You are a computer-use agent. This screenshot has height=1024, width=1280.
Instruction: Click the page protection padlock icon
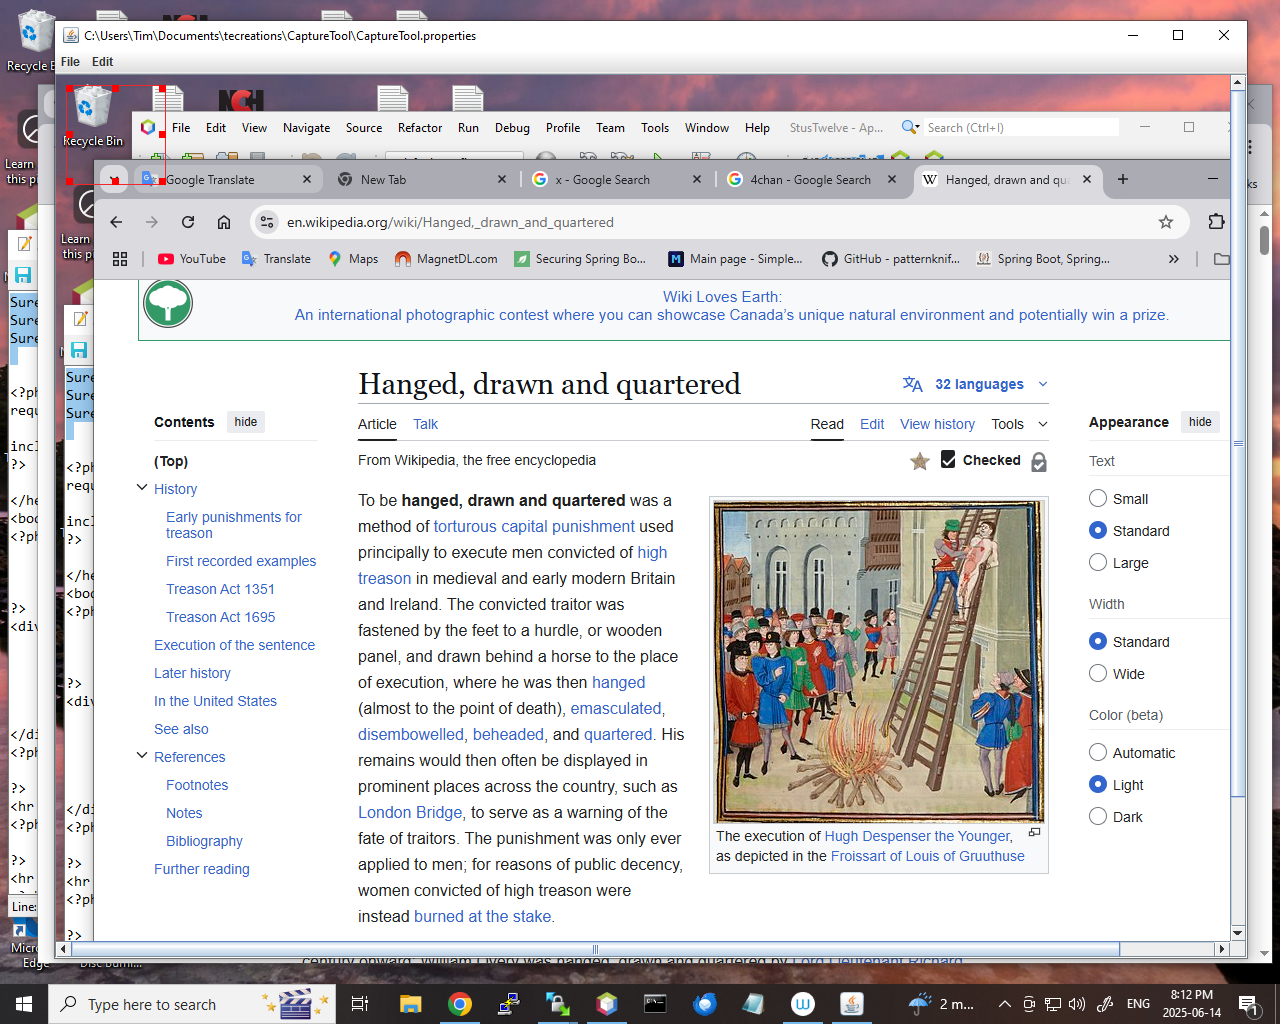1039,461
